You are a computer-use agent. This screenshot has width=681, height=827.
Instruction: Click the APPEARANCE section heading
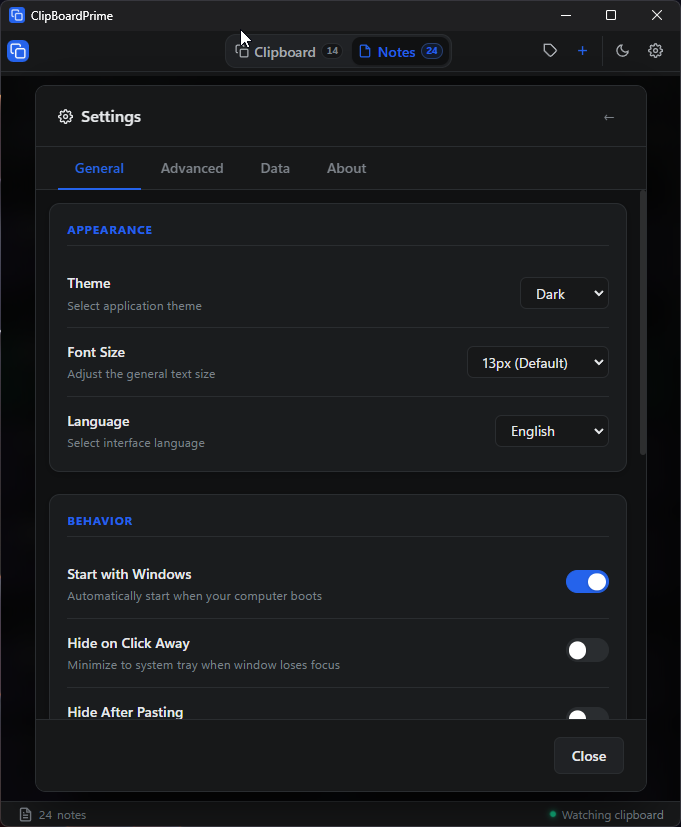tap(110, 230)
